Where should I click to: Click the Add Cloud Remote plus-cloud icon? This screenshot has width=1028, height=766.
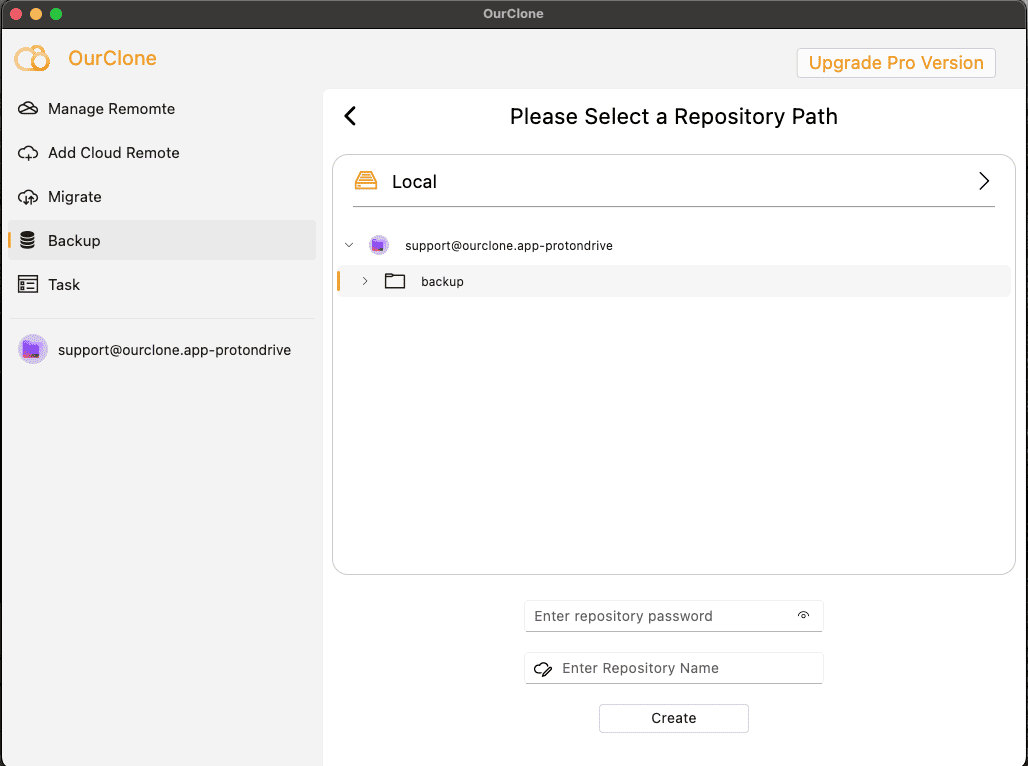coord(28,153)
